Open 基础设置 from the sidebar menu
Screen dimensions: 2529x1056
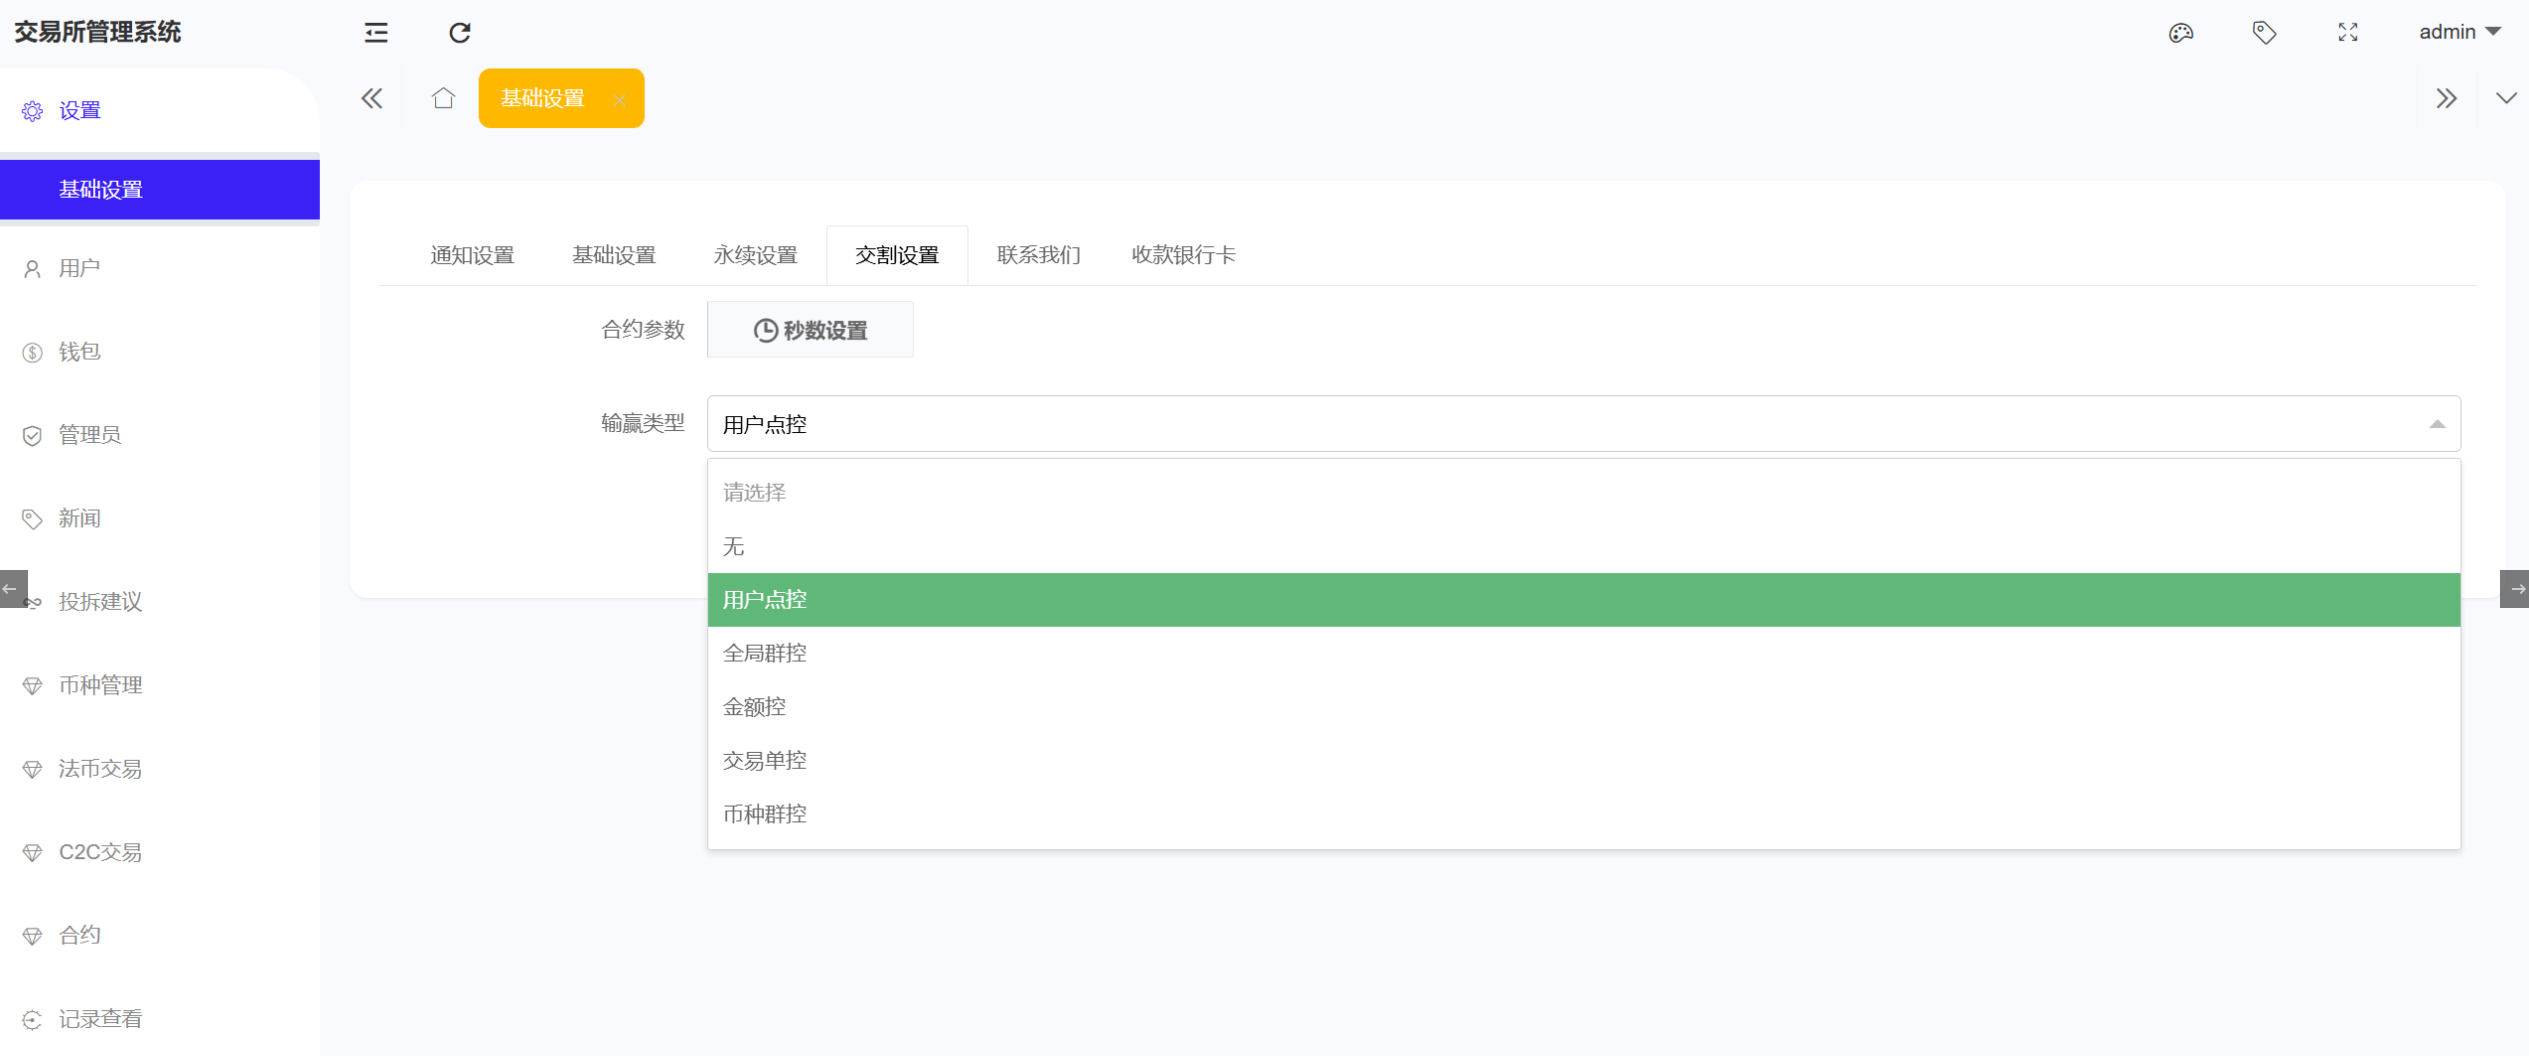tap(99, 189)
